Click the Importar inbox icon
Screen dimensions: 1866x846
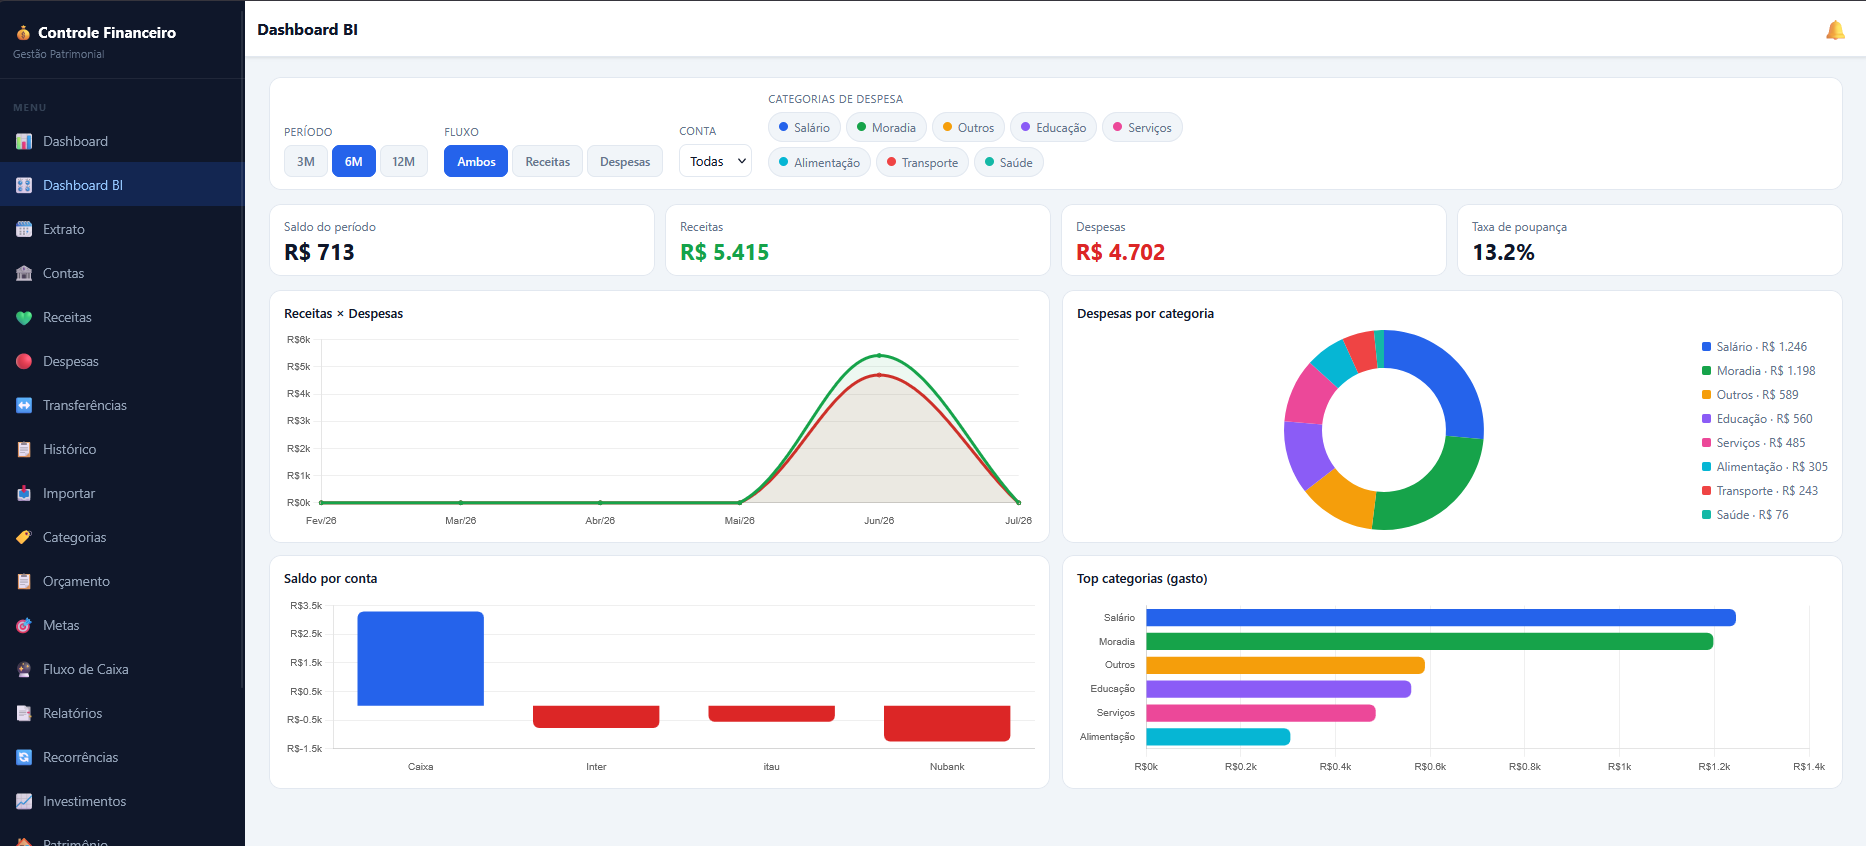24,493
